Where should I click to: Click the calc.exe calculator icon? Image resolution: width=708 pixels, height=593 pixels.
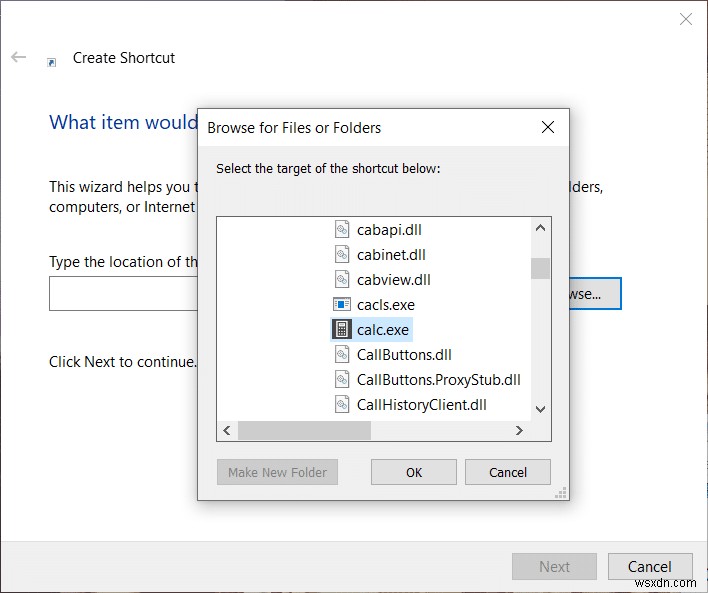coord(342,330)
